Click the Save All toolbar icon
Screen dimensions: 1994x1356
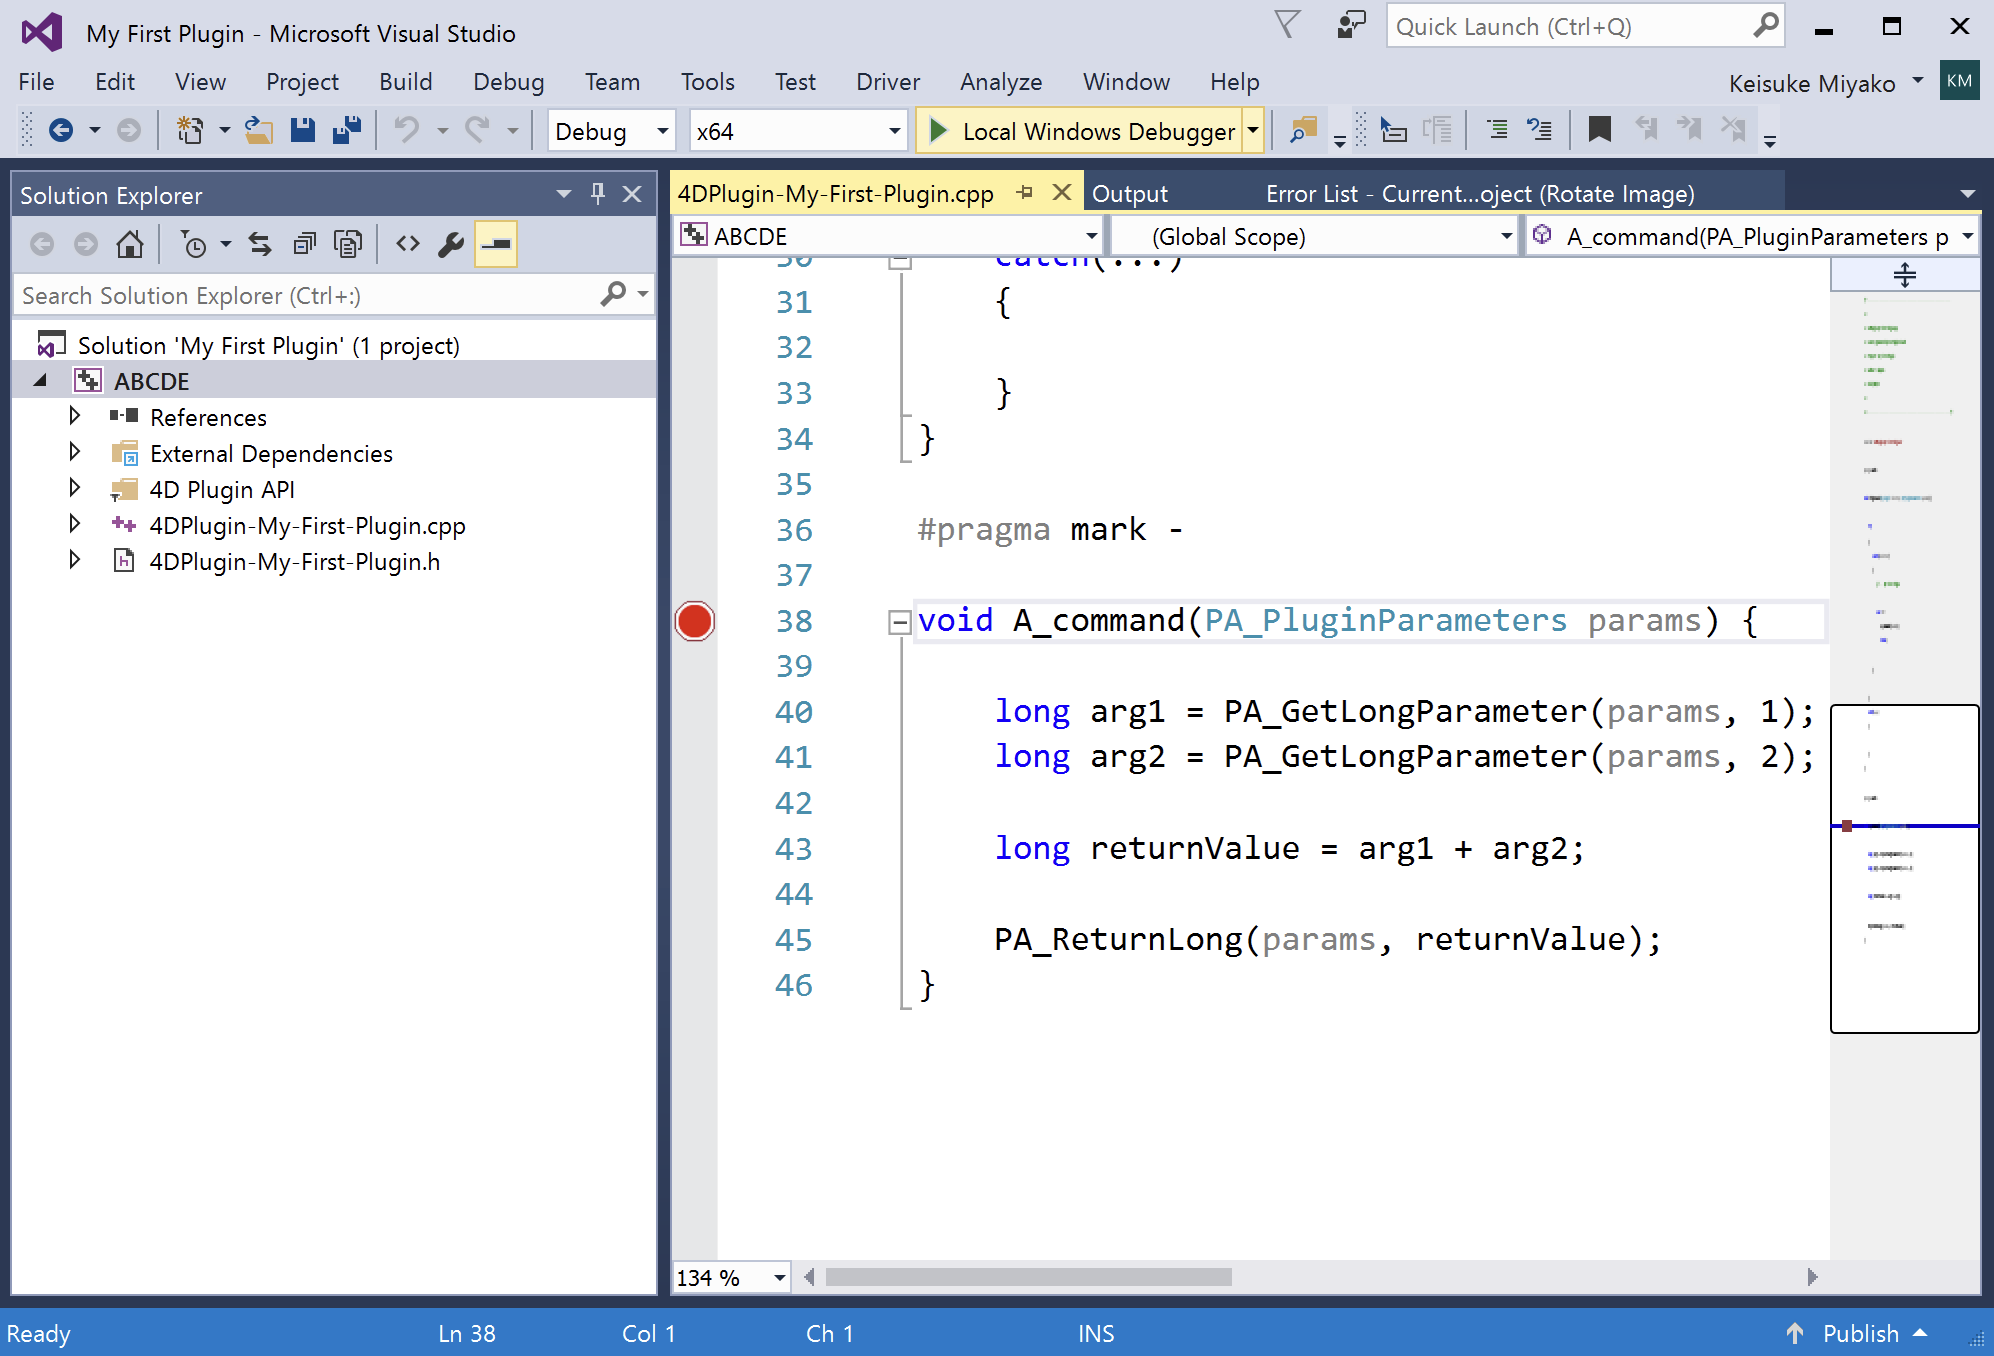[347, 129]
